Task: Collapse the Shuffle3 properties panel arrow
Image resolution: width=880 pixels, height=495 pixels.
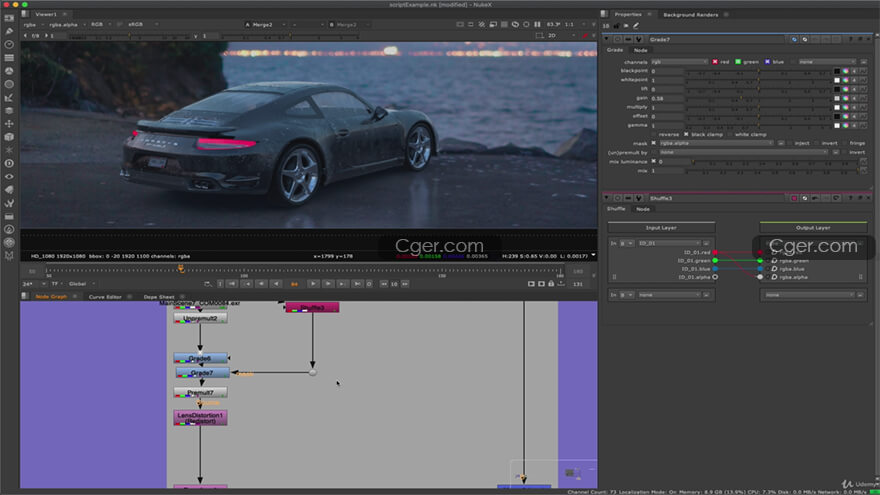Action: pyautogui.click(x=606, y=198)
